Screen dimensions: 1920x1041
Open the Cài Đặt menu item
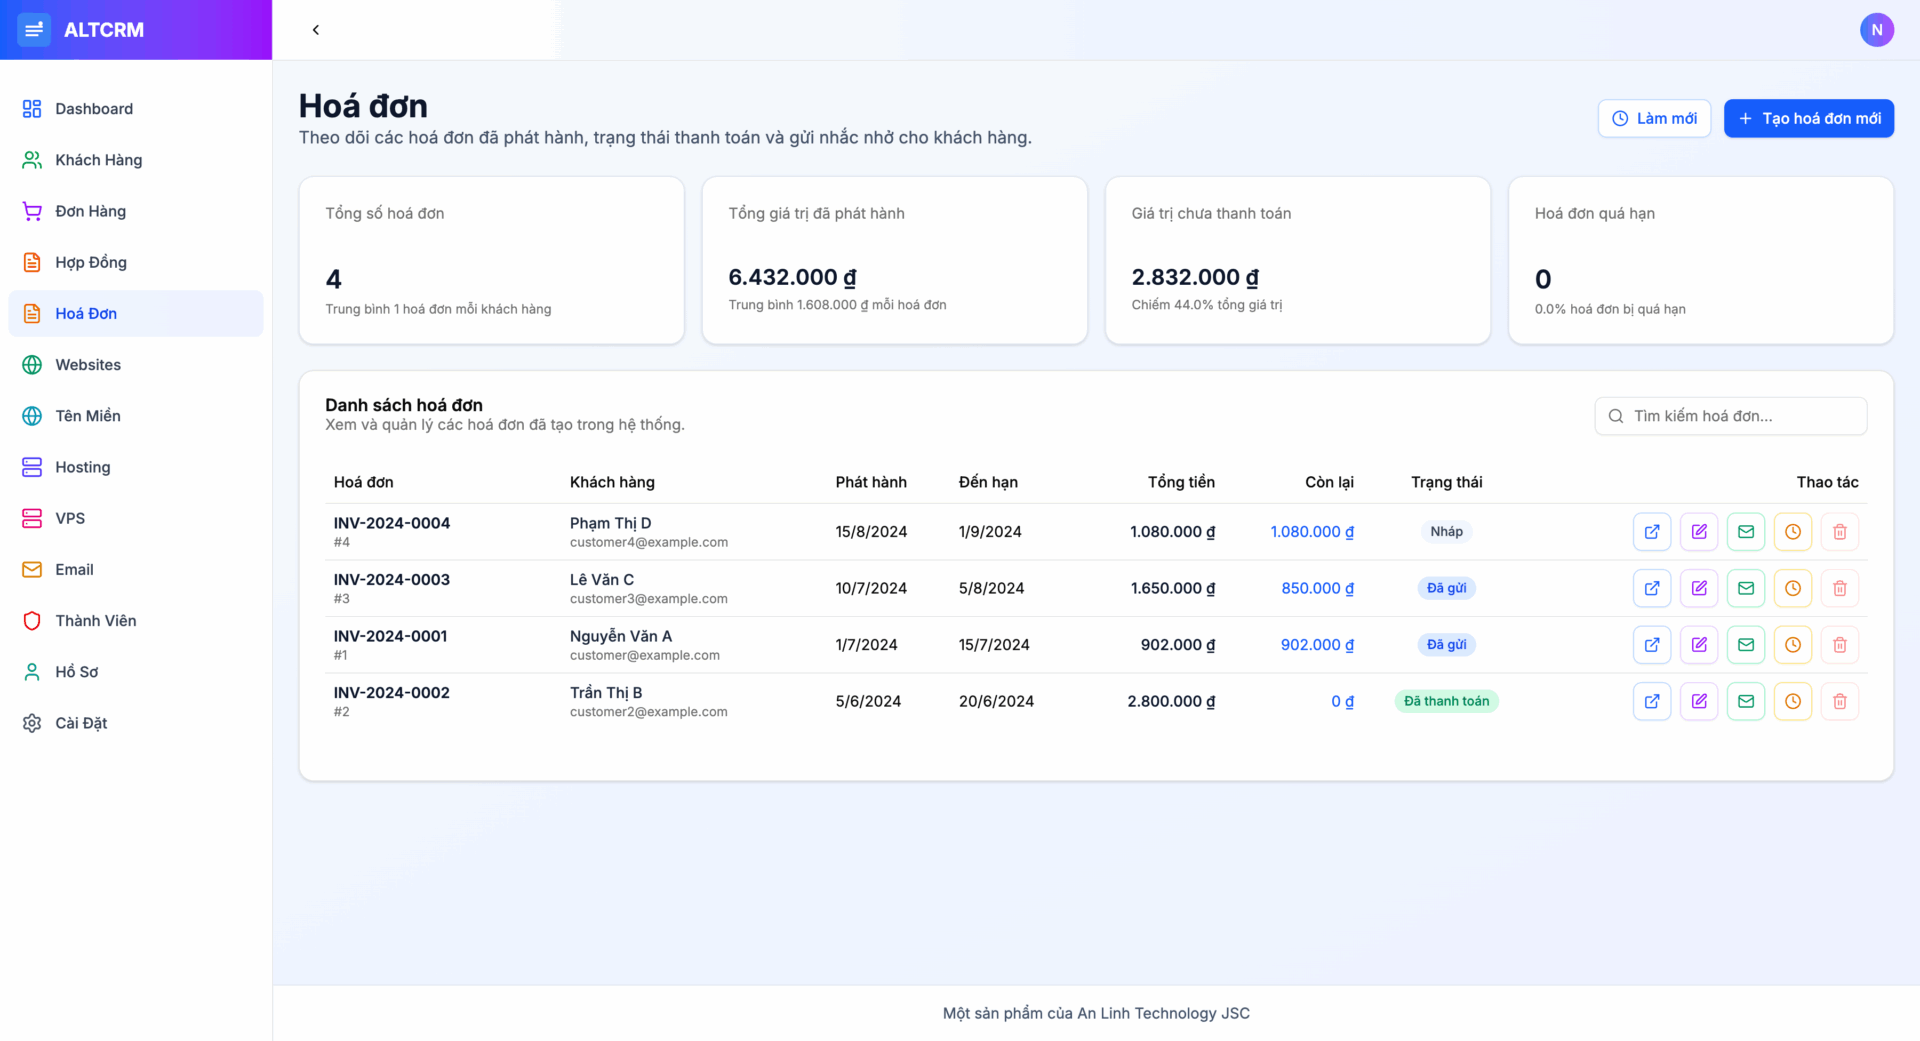[81, 723]
